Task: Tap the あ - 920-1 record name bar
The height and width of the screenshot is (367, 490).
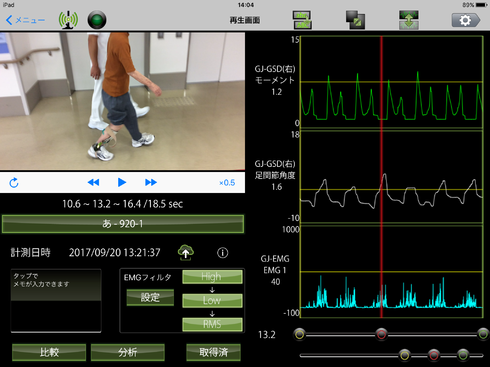Action: pyautogui.click(x=123, y=224)
